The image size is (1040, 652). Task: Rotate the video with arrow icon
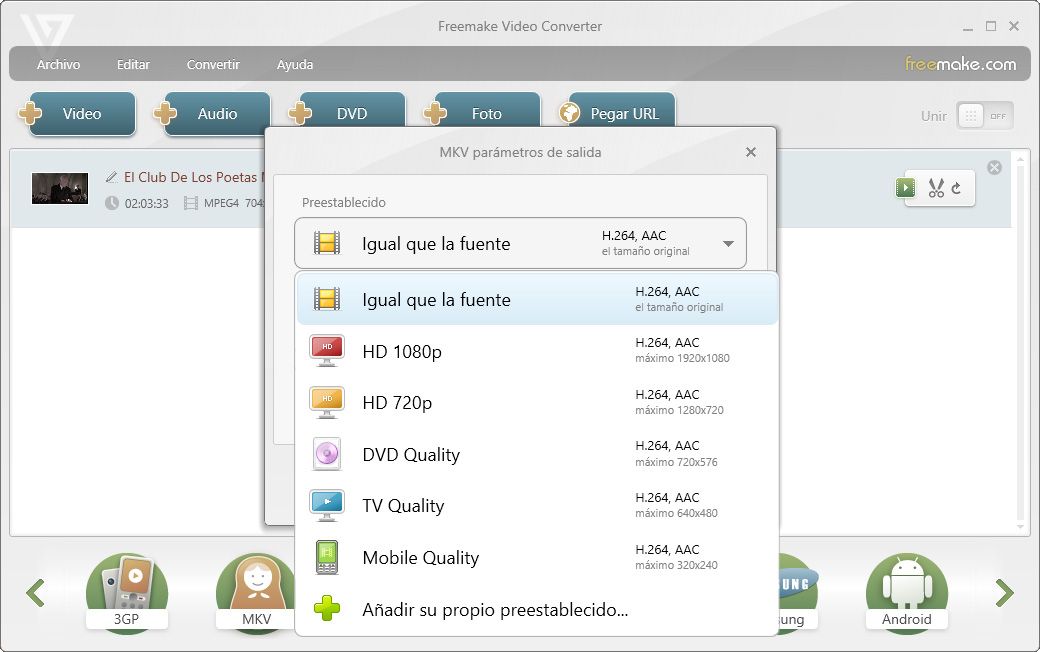[957, 187]
